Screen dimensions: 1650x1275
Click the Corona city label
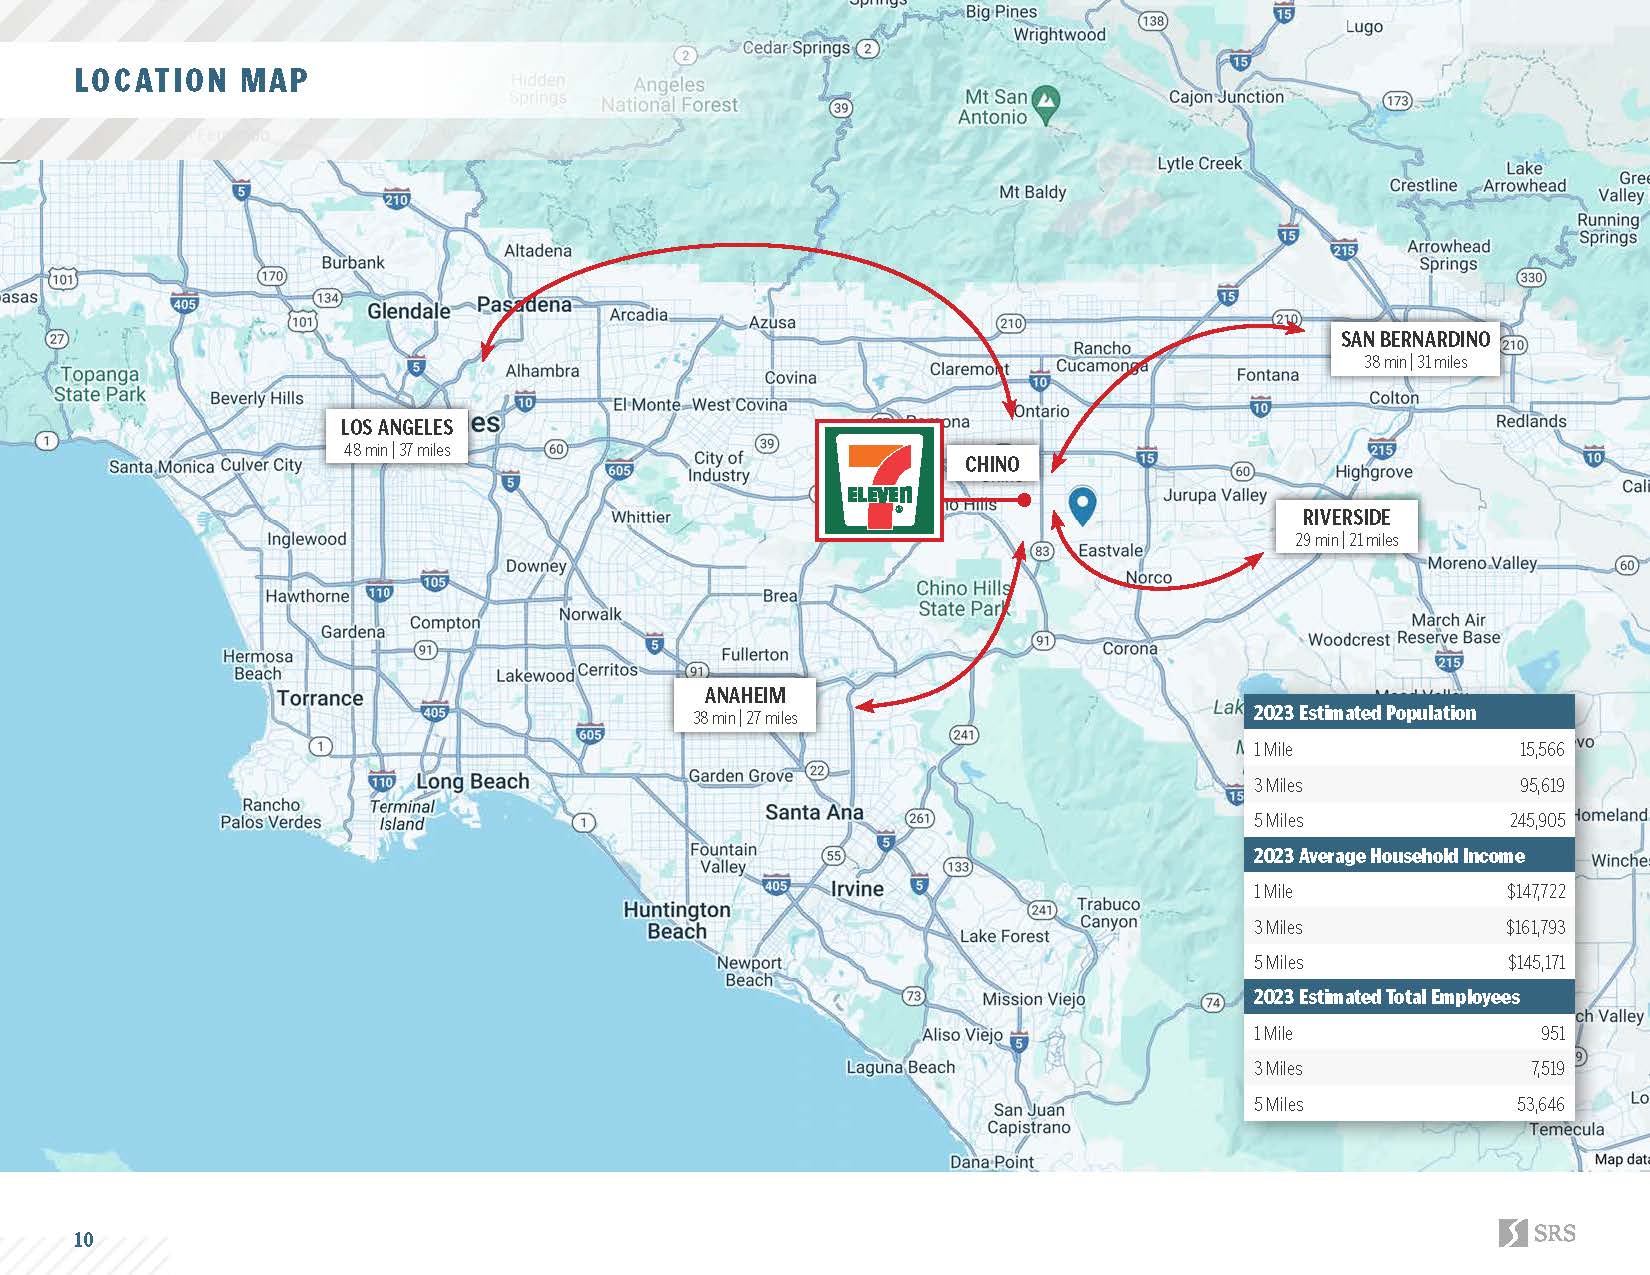click(x=1130, y=648)
